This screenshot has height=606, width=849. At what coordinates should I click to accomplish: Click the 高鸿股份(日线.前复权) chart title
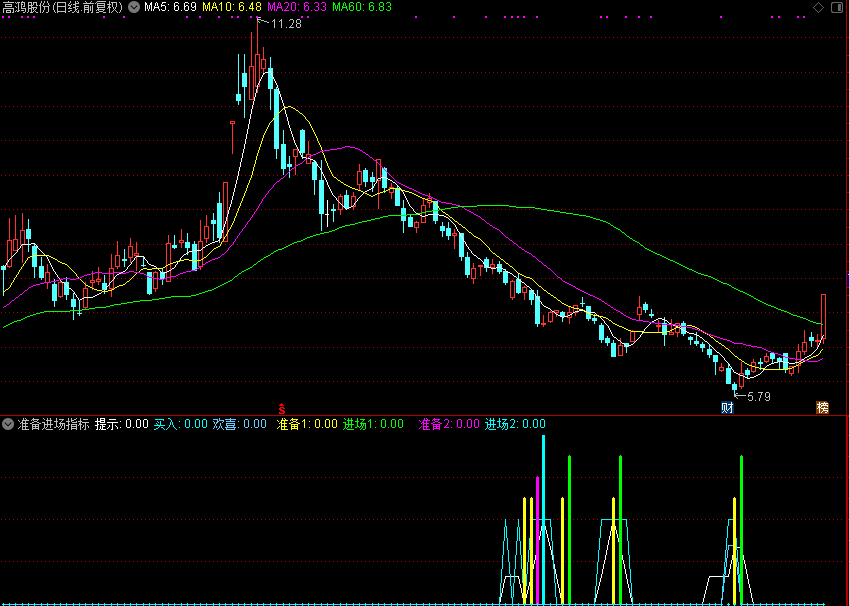(x=63, y=7)
